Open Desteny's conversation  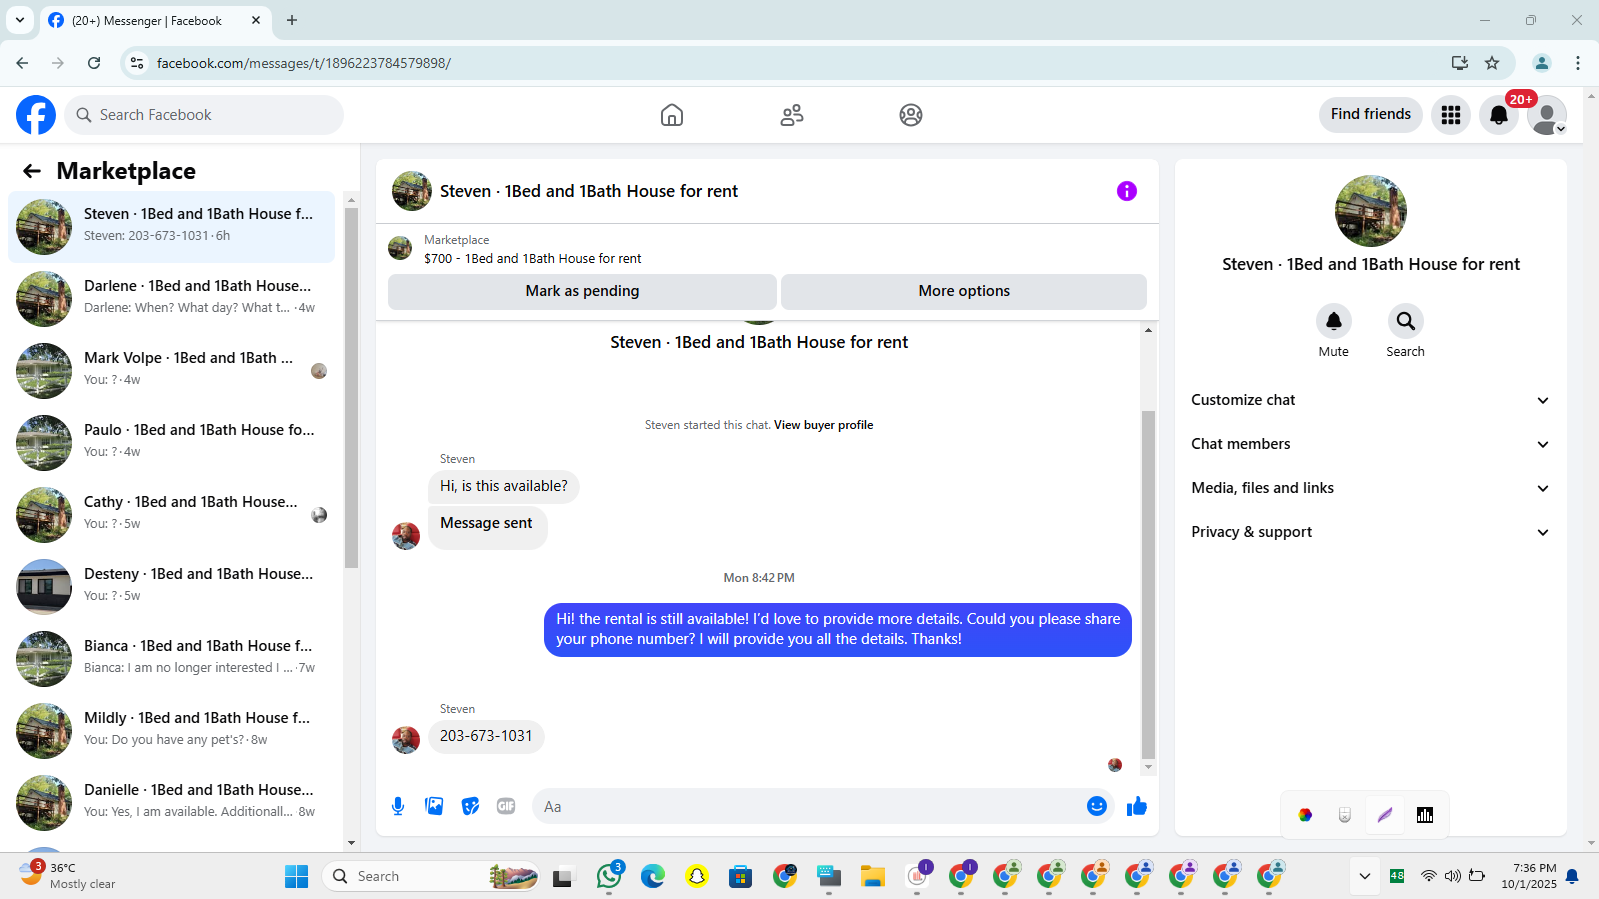(x=172, y=587)
